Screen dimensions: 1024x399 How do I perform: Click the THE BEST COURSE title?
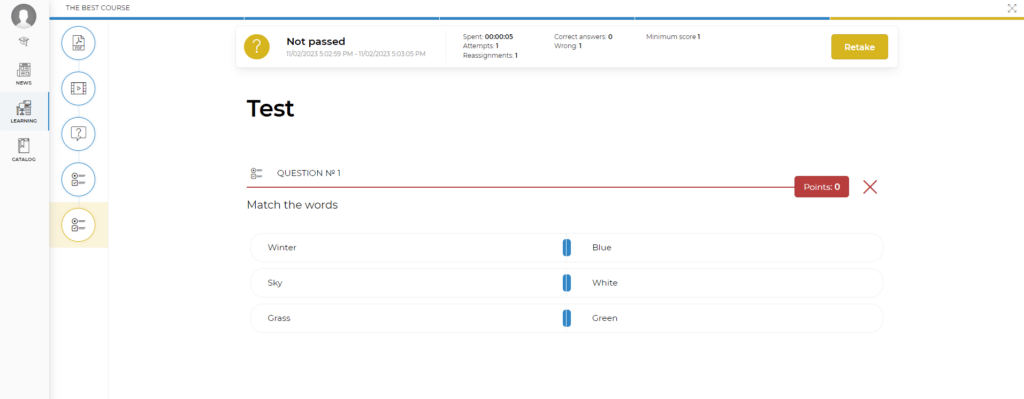click(x=97, y=8)
